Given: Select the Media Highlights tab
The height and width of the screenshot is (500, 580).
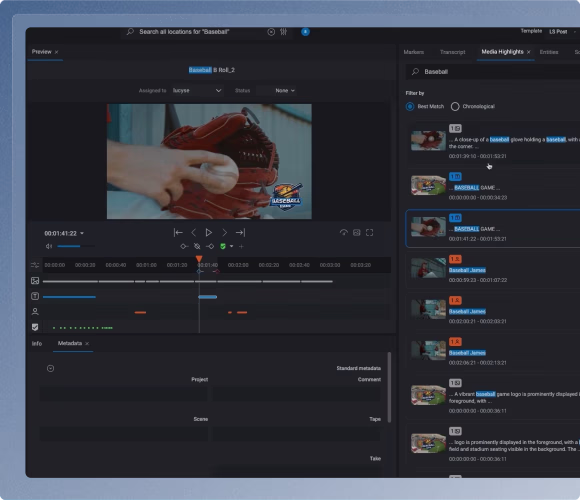Looking at the screenshot, I should [502, 52].
